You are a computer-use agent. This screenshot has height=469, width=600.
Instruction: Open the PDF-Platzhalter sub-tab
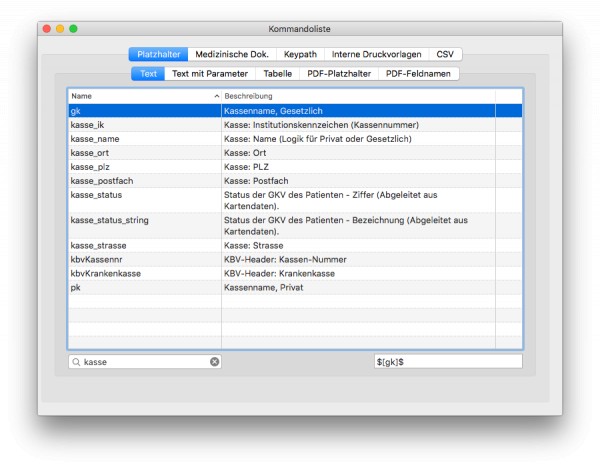tap(339, 74)
